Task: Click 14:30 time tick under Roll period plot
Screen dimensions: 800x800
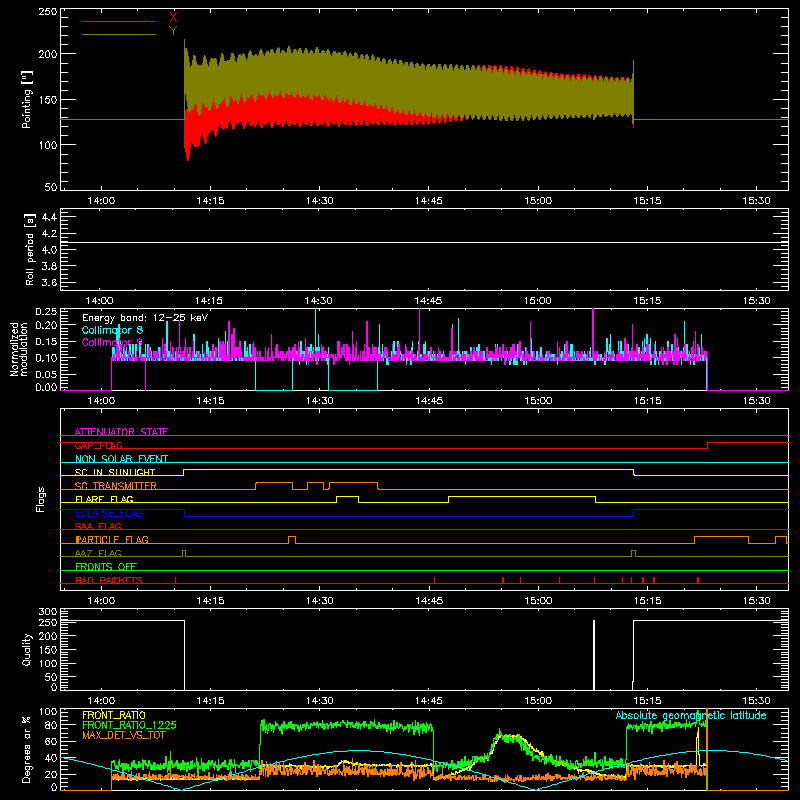Action: pyautogui.click(x=319, y=301)
